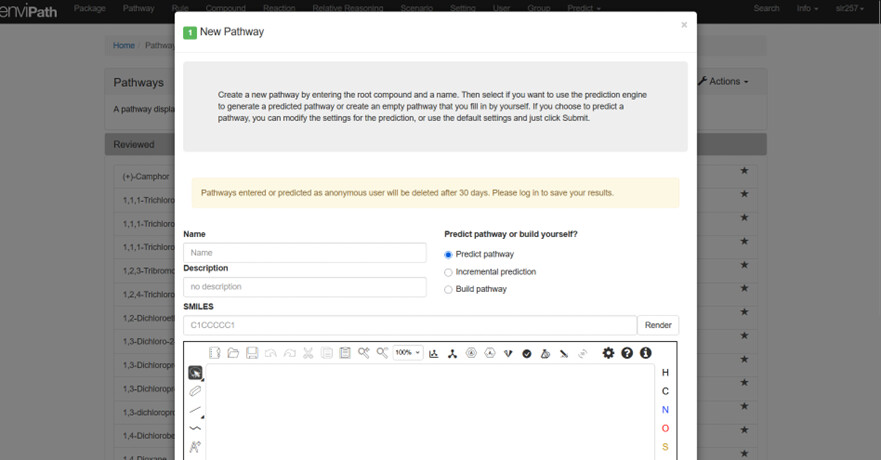Click the Render button
This screenshot has height=460, width=881.
click(658, 325)
